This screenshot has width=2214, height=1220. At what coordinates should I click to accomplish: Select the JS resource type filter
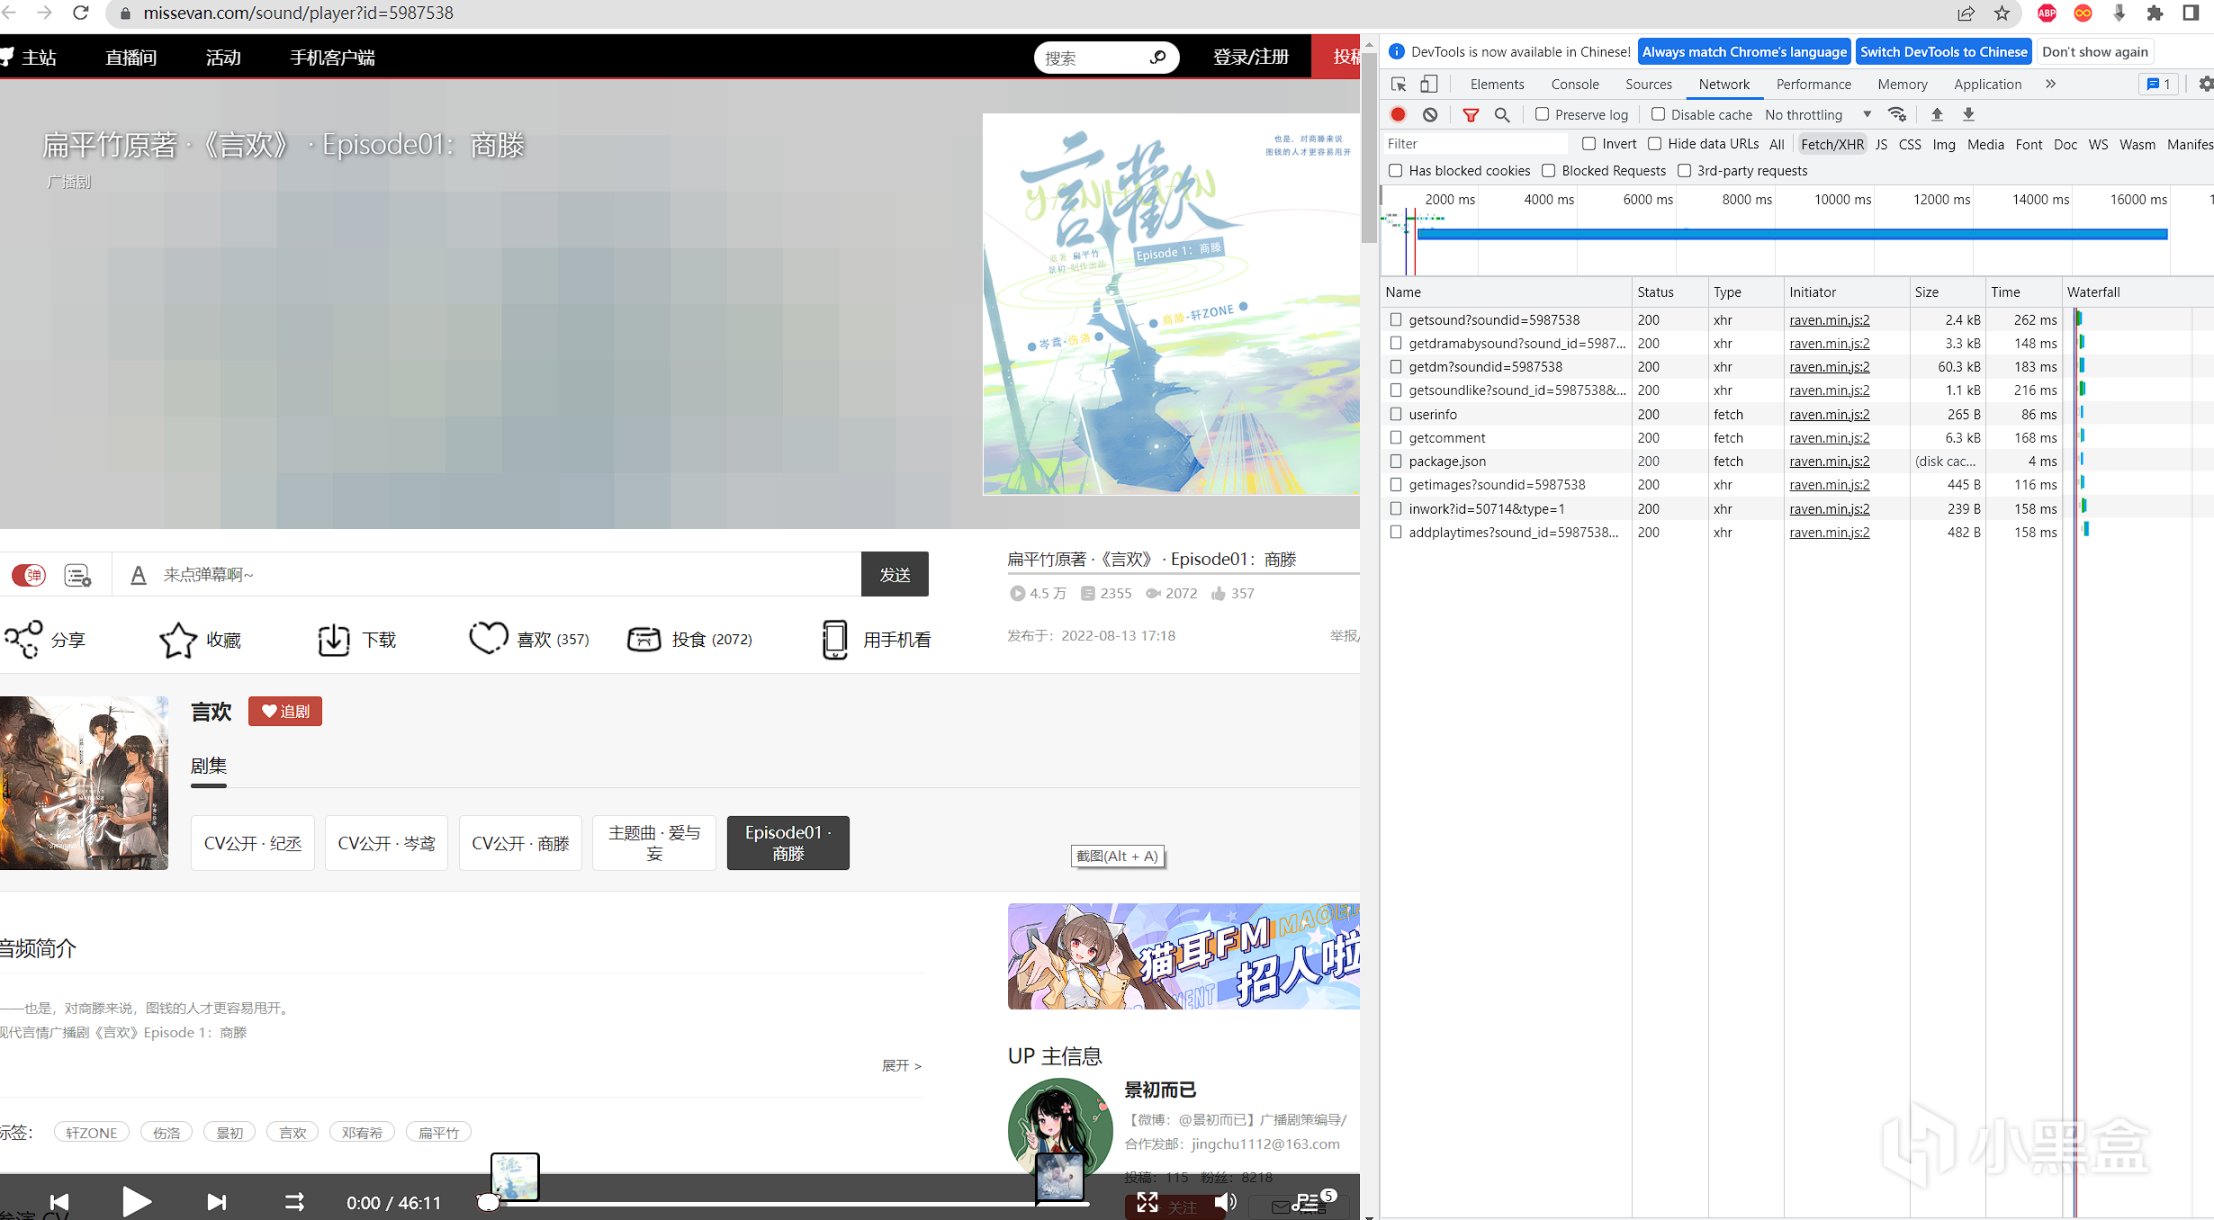pos(1881,144)
